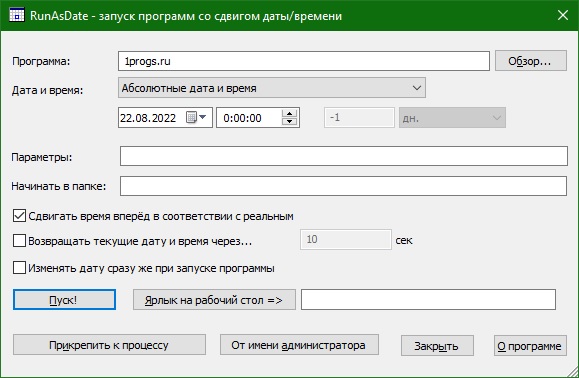The height and width of the screenshot is (378, 579).
Task: Check 'Изменять дату сразу же при запуске'
Action: click(19, 268)
